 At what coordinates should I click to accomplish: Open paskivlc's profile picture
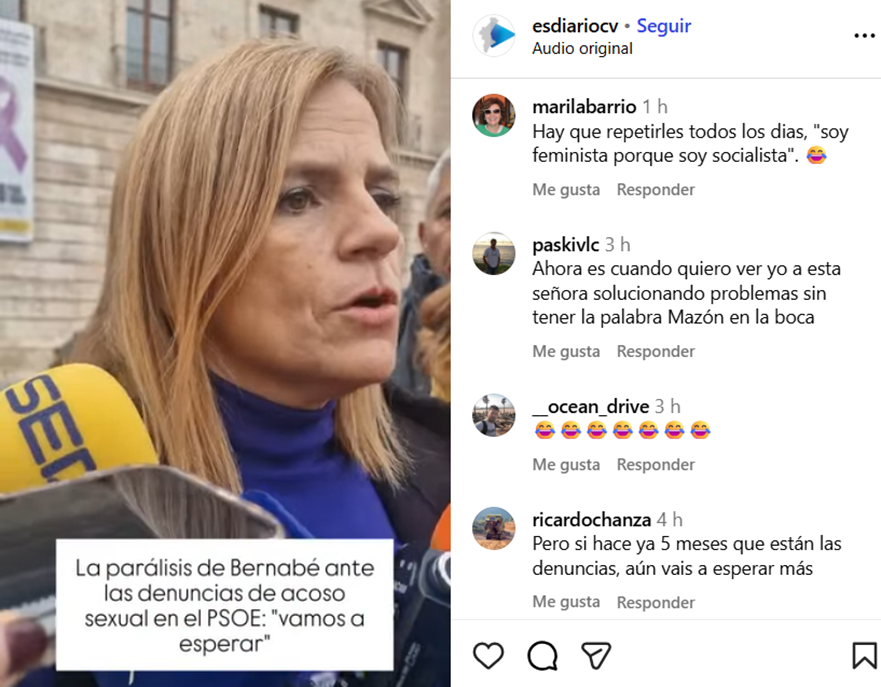[x=494, y=253]
